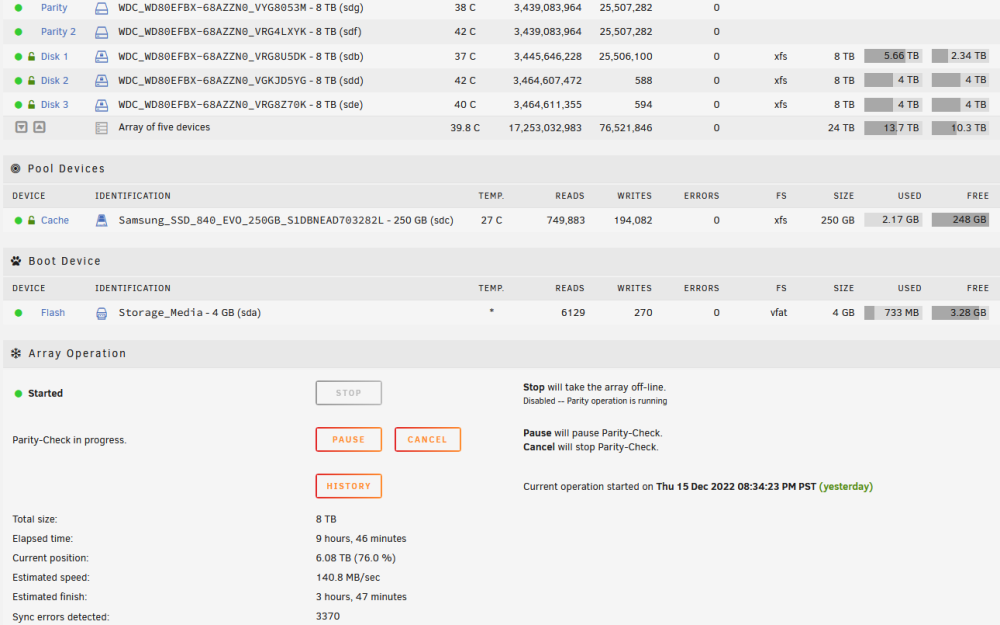Click the drive icon of Disk 2 sdd
The height and width of the screenshot is (625, 1000).
point(101,81)
